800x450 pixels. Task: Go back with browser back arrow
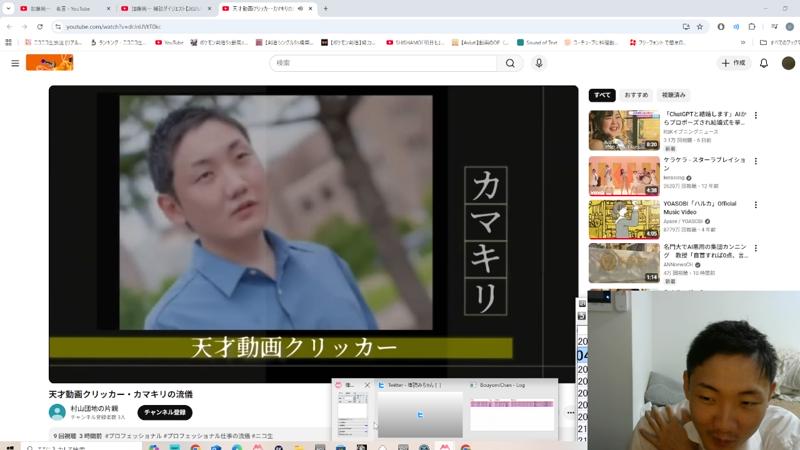[x=9, y=27]
